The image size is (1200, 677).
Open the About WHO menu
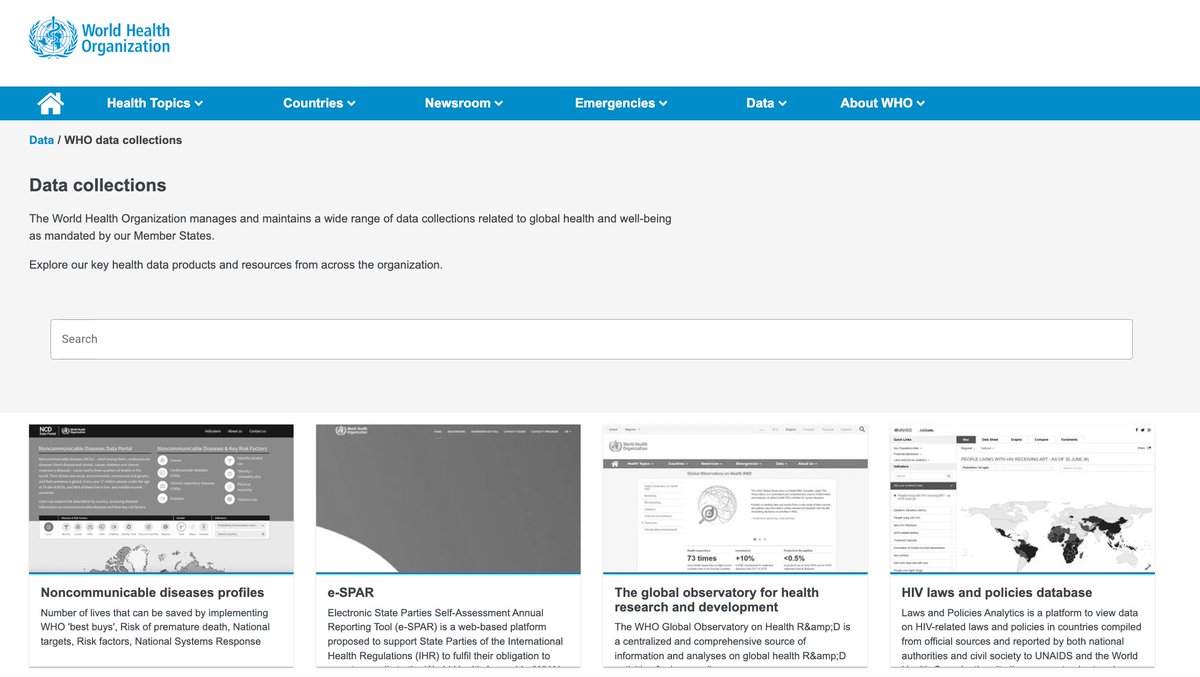click(x=883, y=103)
